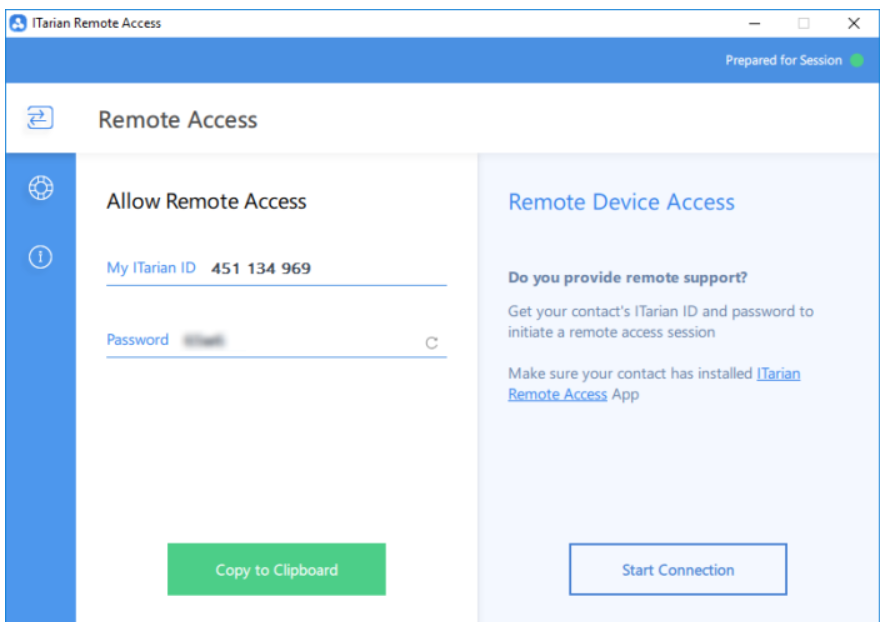Minimize the ITarian Remote Access window
885x622 pixels.
[x=754, y=23]
